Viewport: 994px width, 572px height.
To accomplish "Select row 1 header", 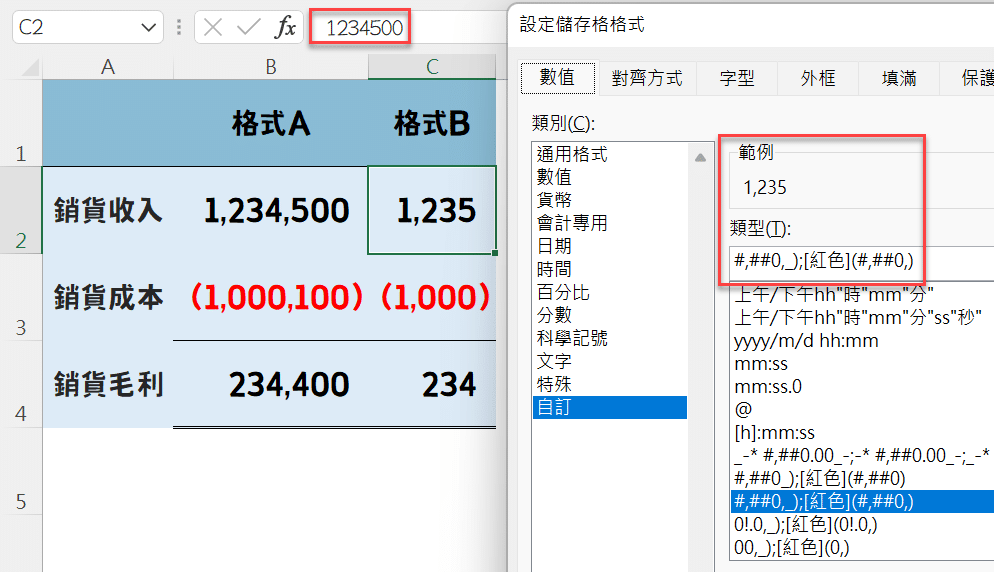I will click(x=21, y=123).
